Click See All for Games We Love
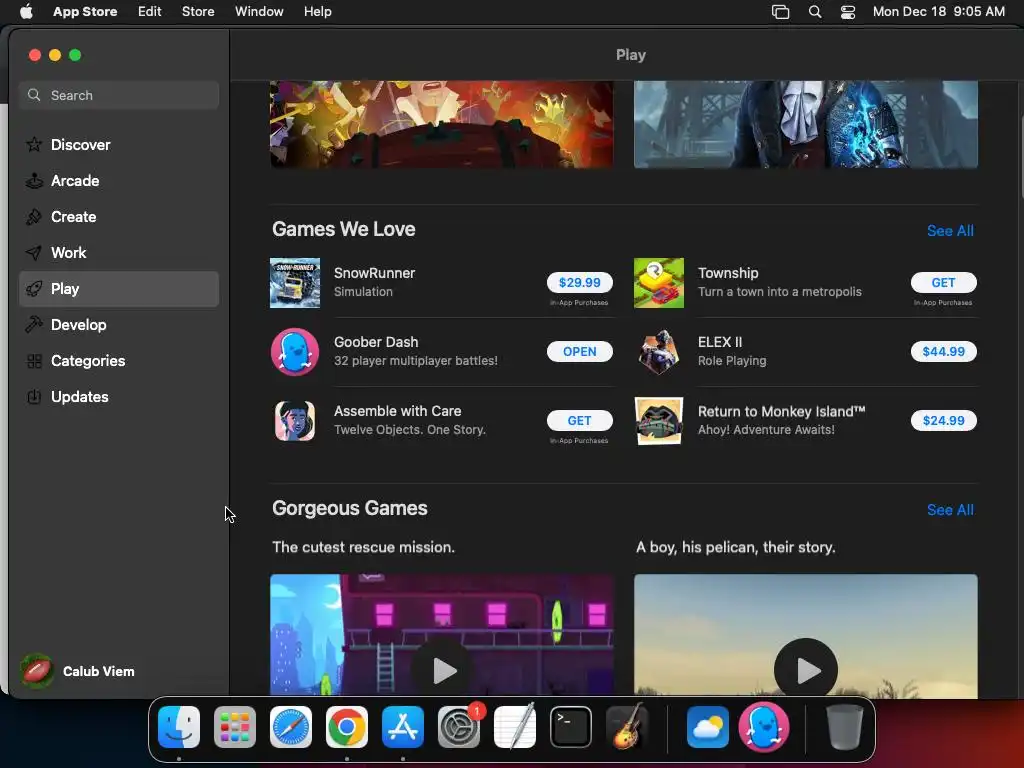Screen dimensions: 1024x768 pyautogui.click(x=950, y=231)
